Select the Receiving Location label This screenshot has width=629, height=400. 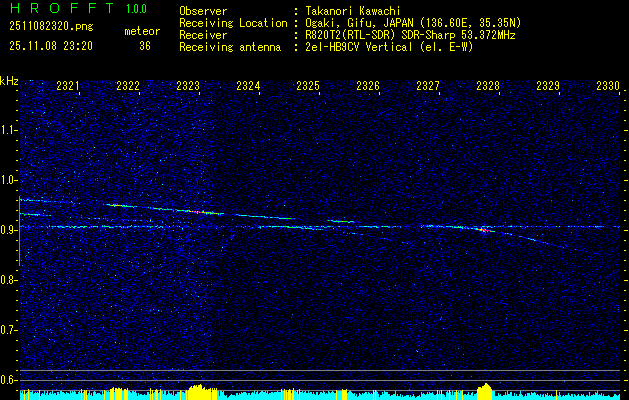(x=233, y=23)
